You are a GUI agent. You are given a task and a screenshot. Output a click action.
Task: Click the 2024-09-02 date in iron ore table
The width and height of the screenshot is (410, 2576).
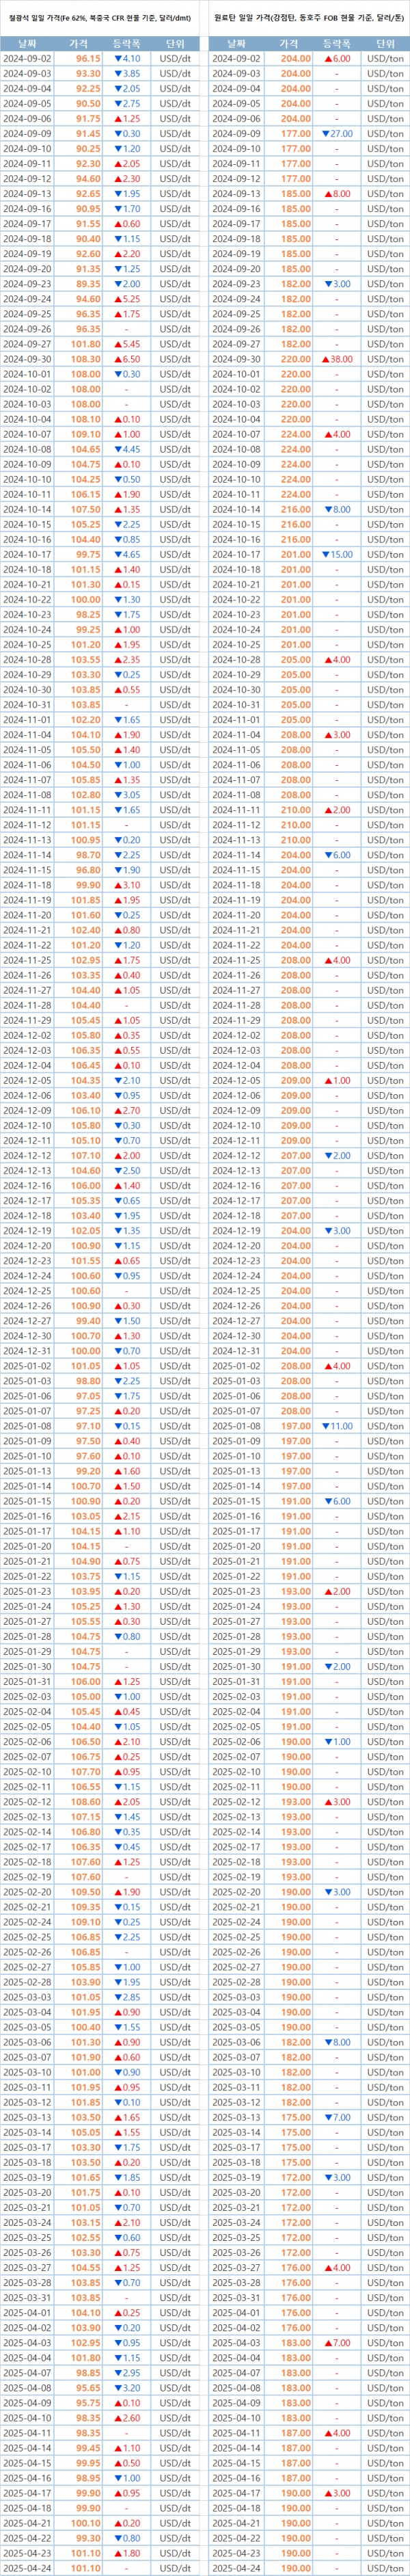(27, 59)
